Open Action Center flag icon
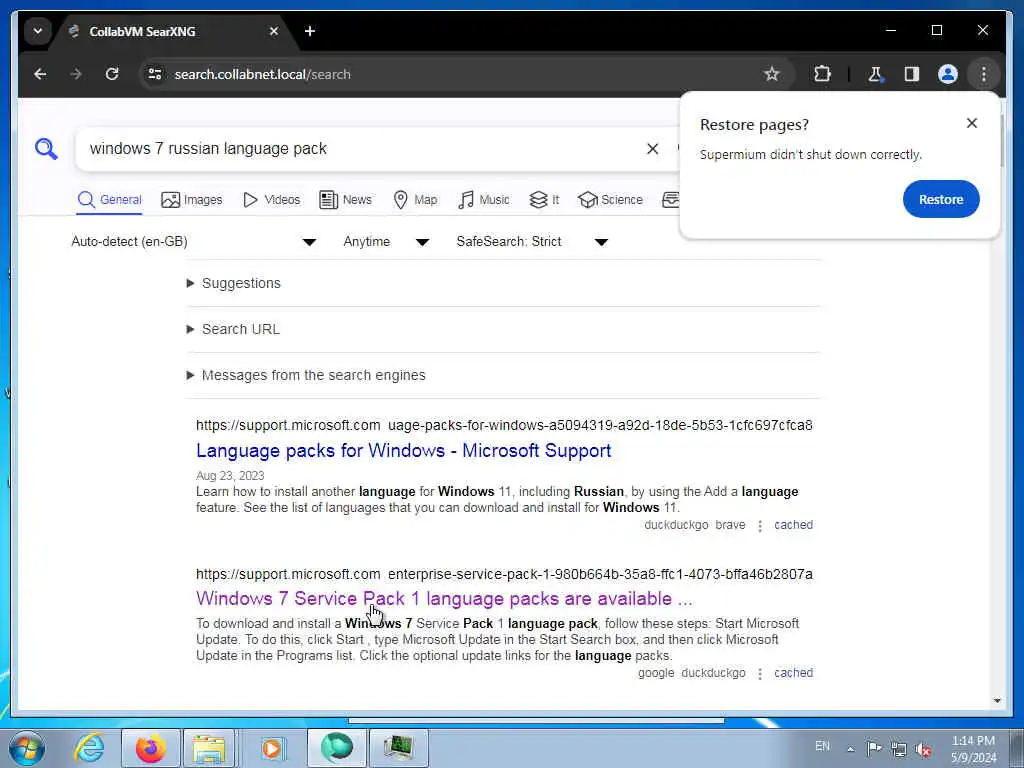Image resolution: width=1024 pixels, height=768 pixels. pyautogui.click(x=874, y=748)
